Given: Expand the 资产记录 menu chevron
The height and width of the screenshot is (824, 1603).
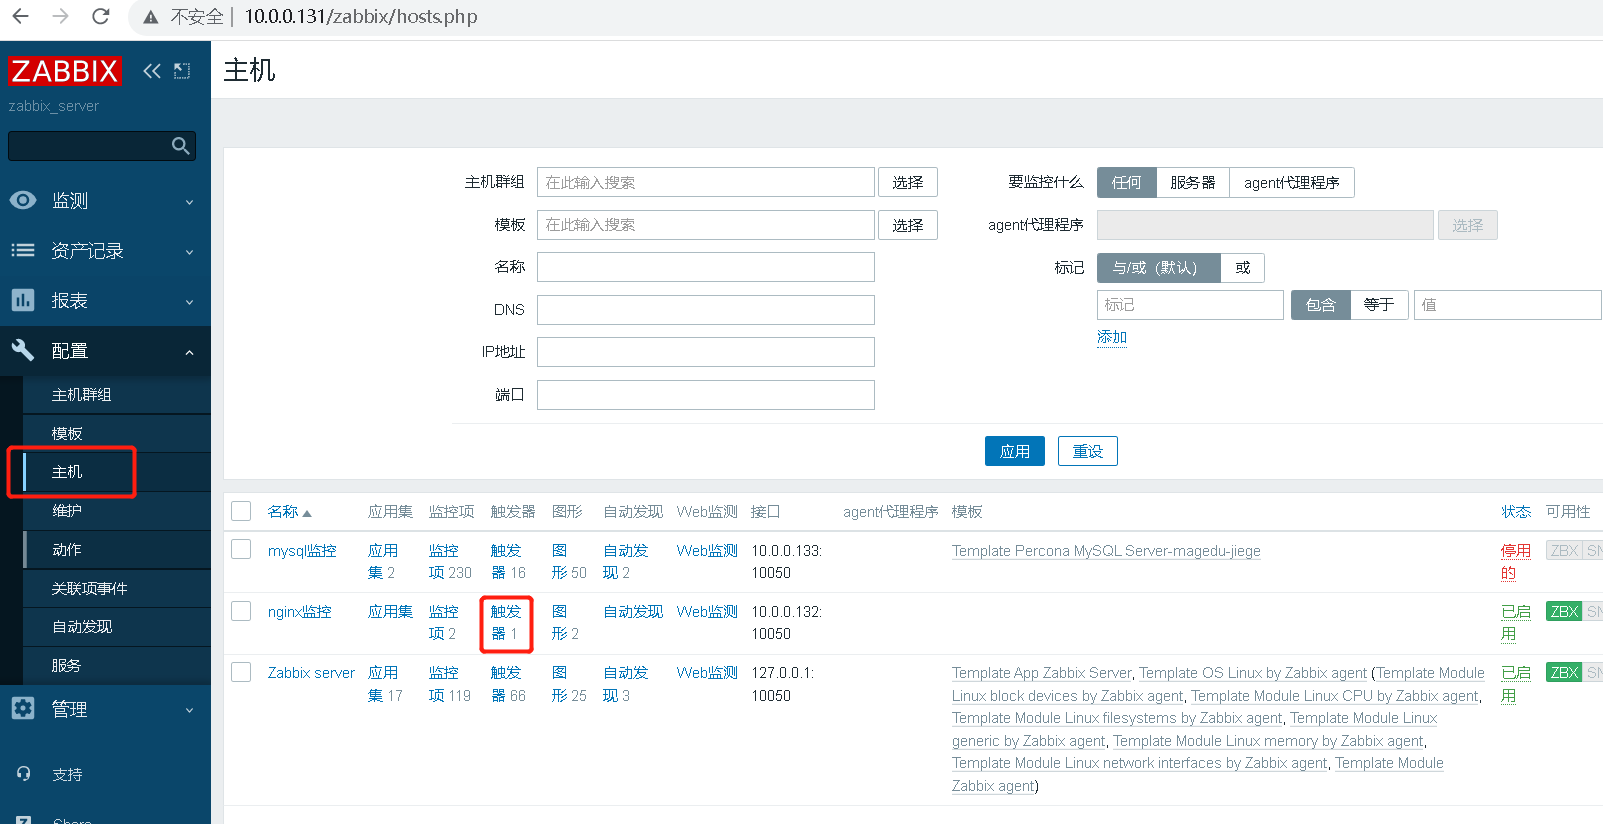Looking at the screenshot, I should coord(189,252).
